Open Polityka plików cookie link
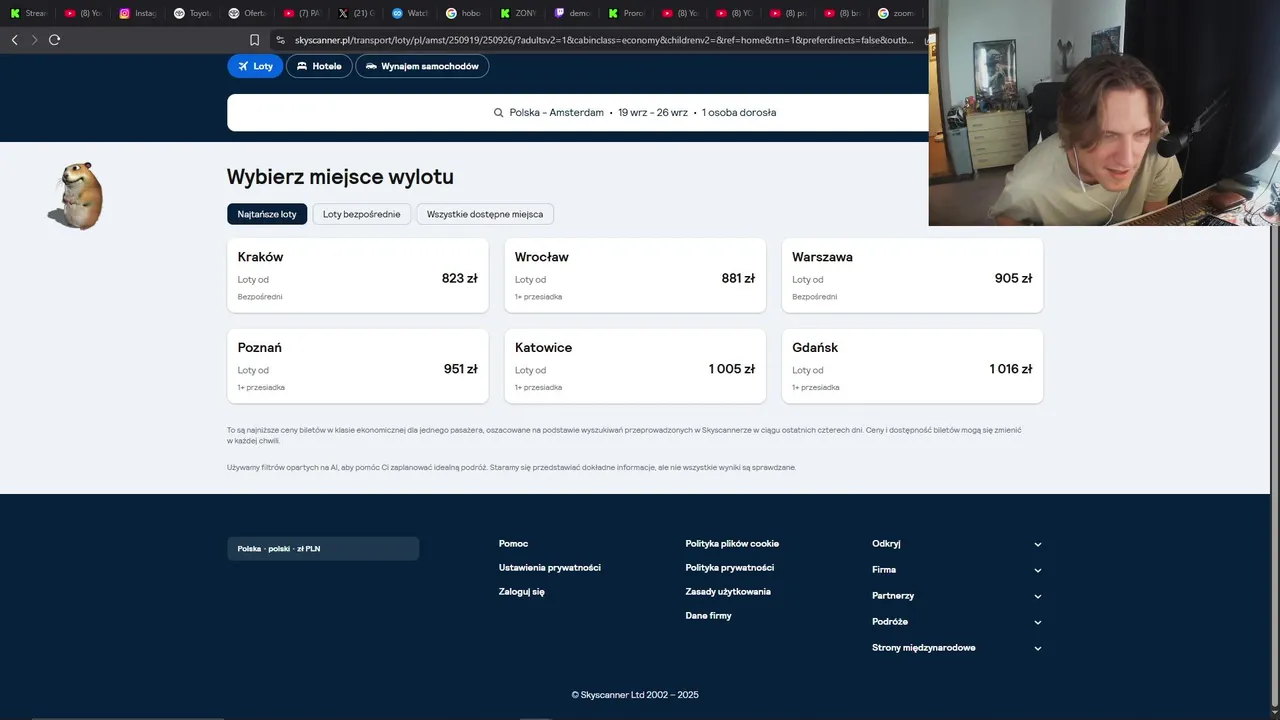1280x720 pixels. (x=732, y=544)
